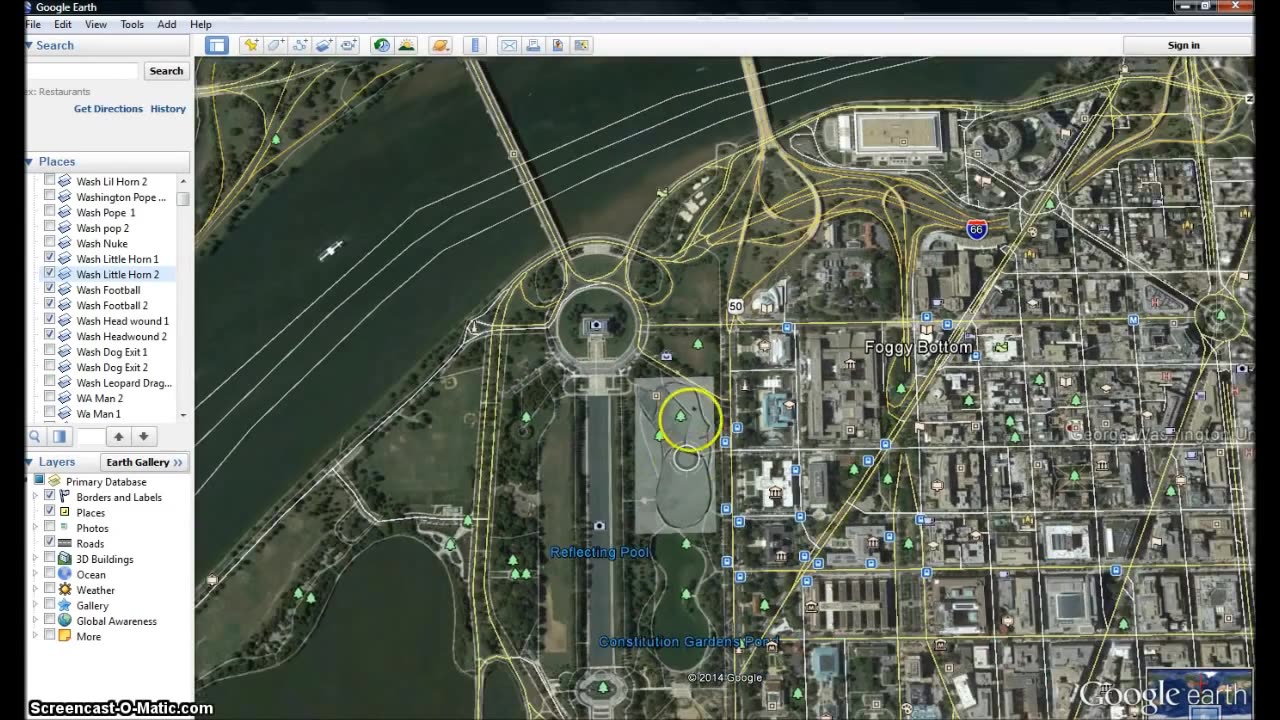Uncheck the Wash Football checkbox
Viewport: 1280px width, 720px height.
tap(49, 289)
